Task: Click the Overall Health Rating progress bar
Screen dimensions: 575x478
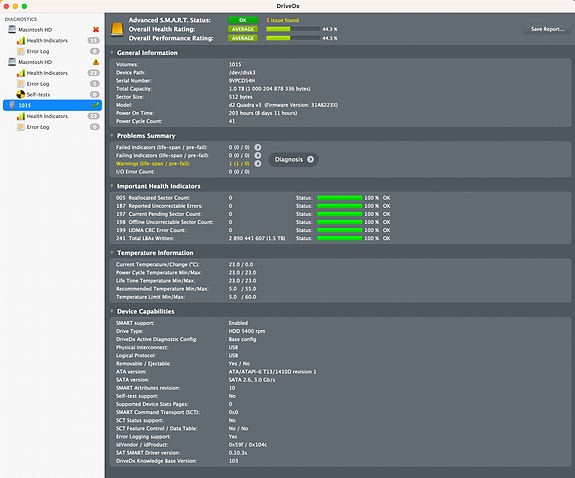Action: pyautogui.click(x=293, y=29)
